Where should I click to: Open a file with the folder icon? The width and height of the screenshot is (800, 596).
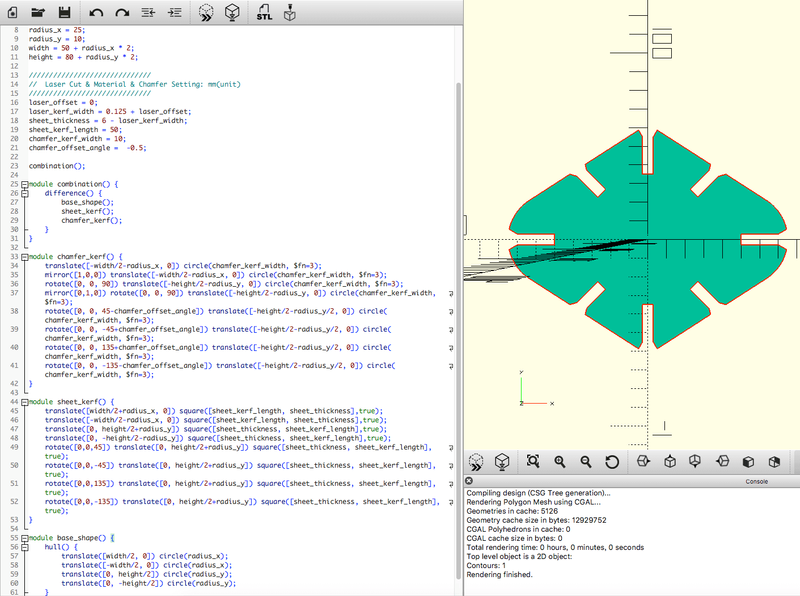point(38,12)
